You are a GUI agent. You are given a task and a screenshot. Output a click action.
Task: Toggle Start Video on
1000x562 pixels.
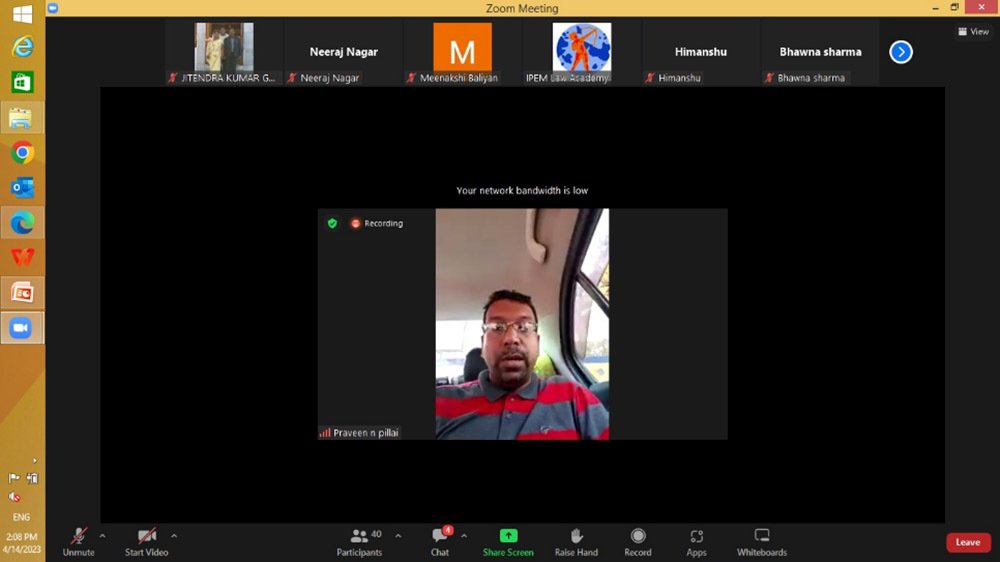point(146,541)
